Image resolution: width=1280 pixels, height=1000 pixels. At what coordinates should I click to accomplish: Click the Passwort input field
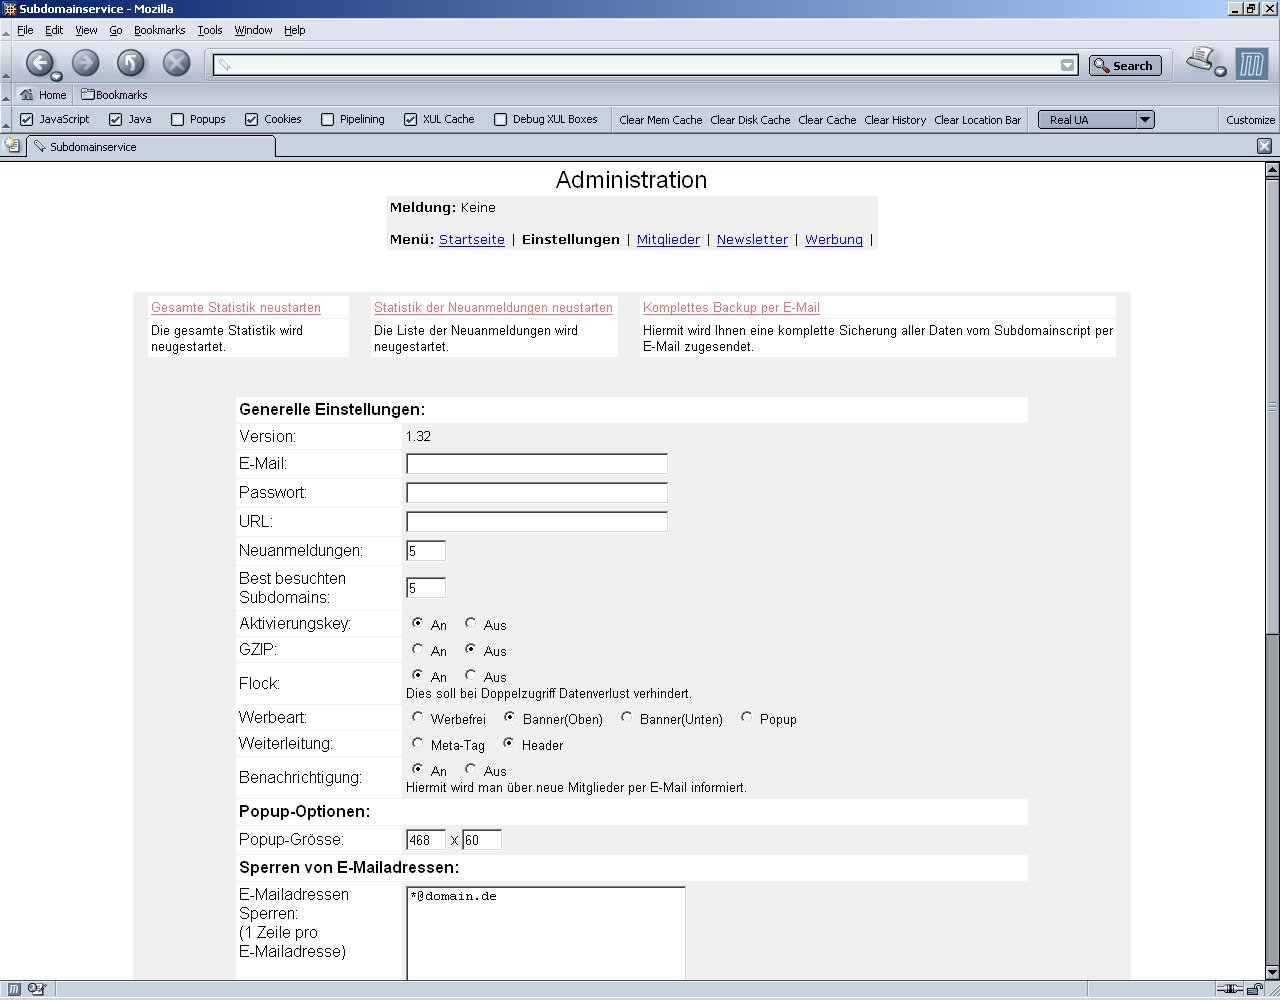click(537, 492)
